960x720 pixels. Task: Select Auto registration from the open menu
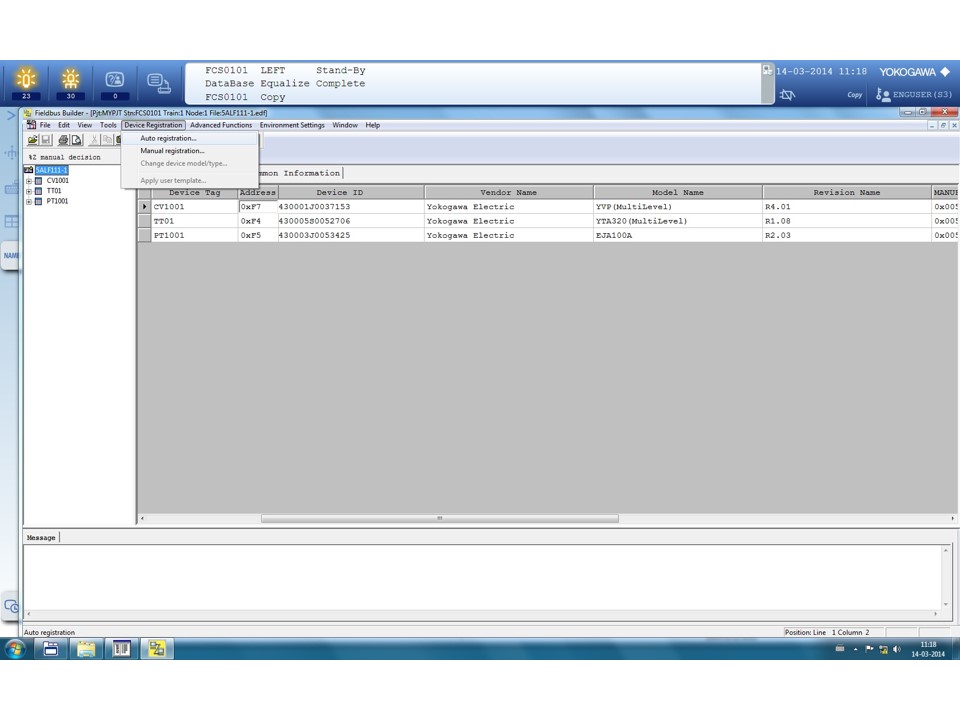pos(168,137)
